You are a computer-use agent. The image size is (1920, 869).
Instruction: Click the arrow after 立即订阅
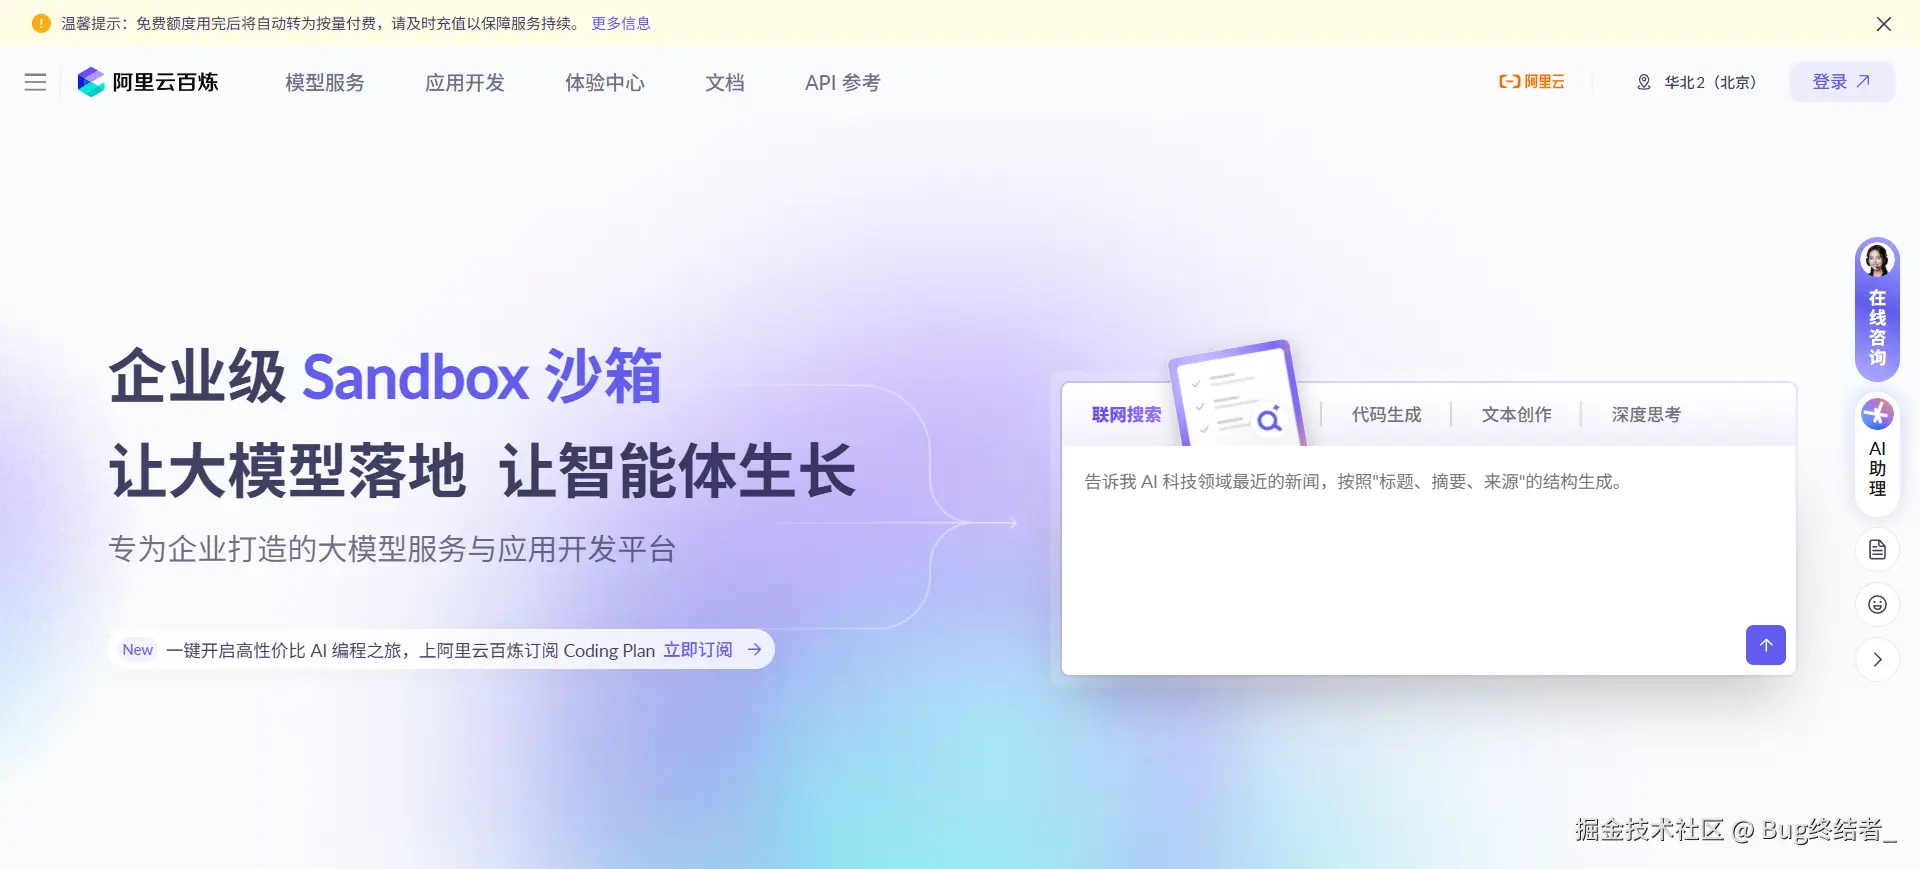(x=755, y=650)
